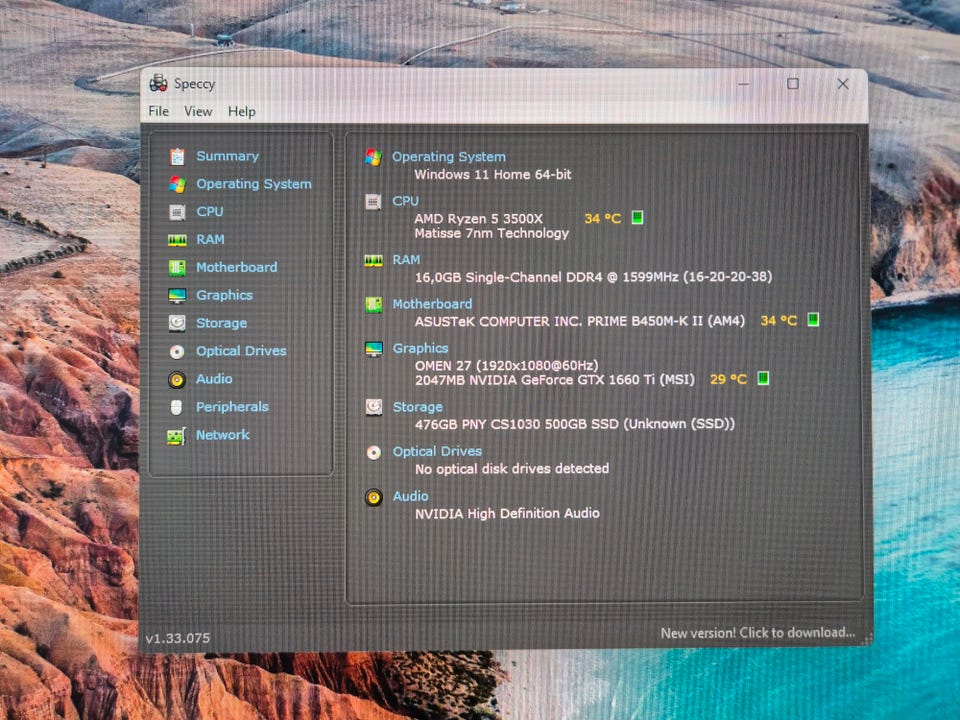This screenshot has width=960, height=720.
Task: Click the 'Matisse 7nm Technology' text
Action: 492,233
